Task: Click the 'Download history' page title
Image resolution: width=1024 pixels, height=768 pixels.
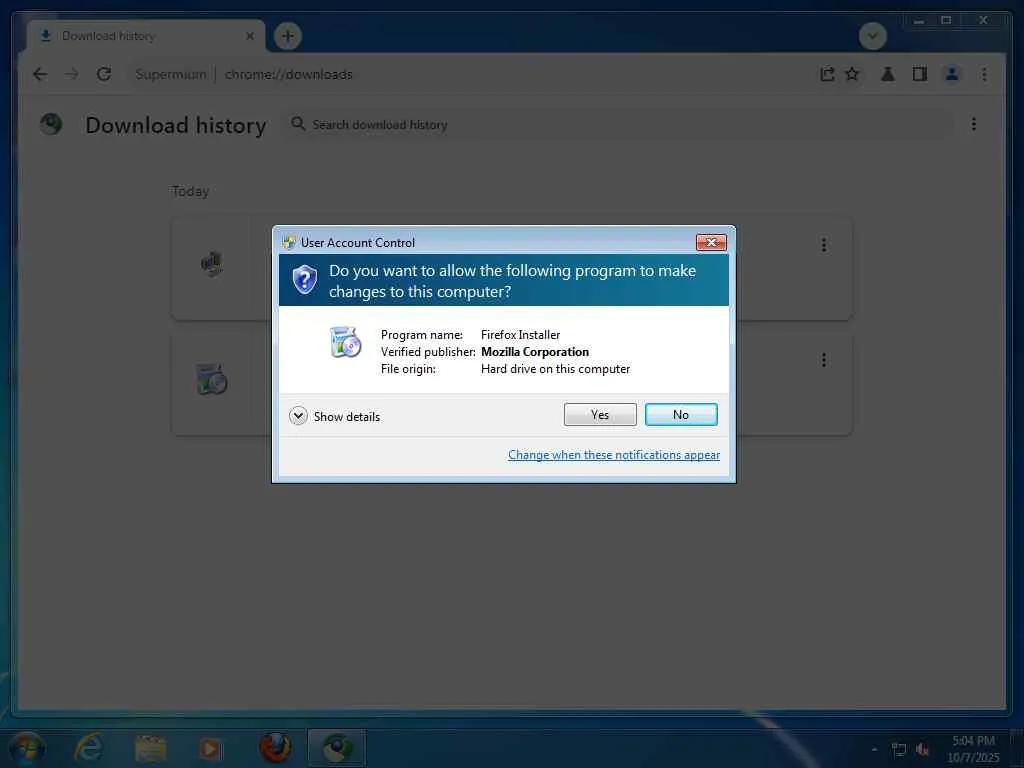Action: pos(176,125)
